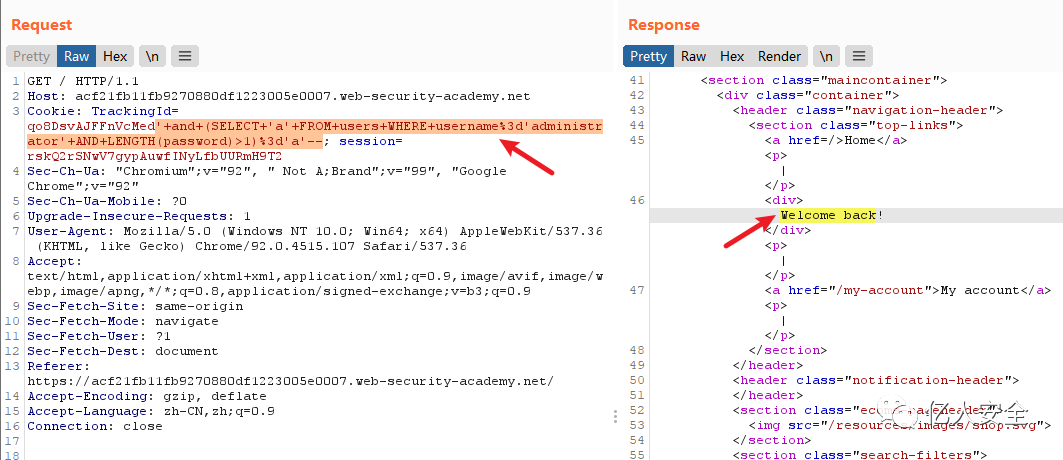This screenshot has height=460, width=1063.
Task: Click 'Sec-Ch-Ua-Mobile: ?0' header
Action: tap(106, 201)
